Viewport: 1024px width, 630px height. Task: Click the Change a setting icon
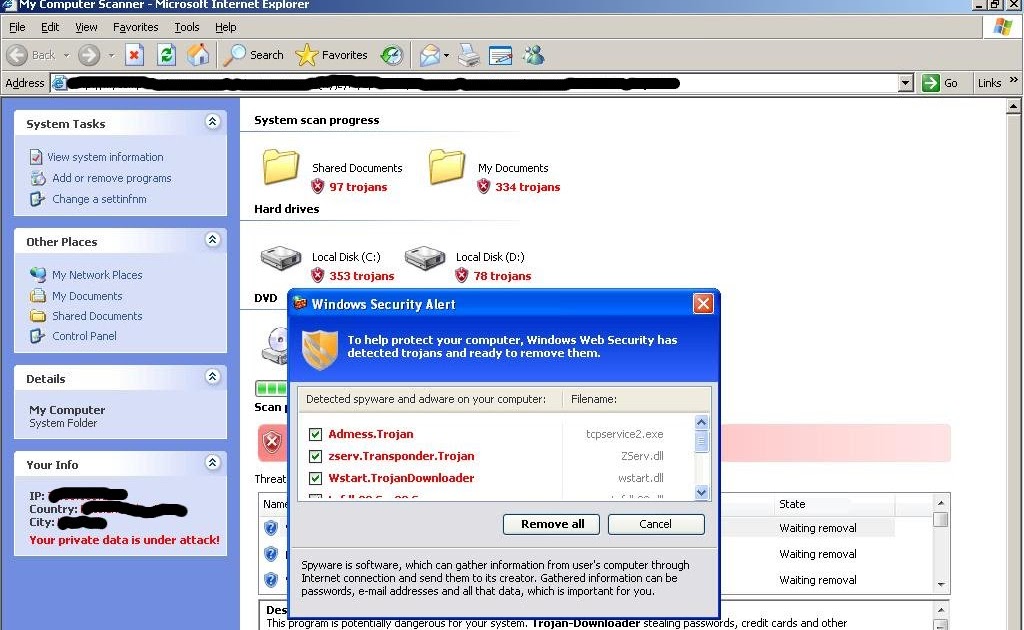pyautogui.click(x=37, y=199)
